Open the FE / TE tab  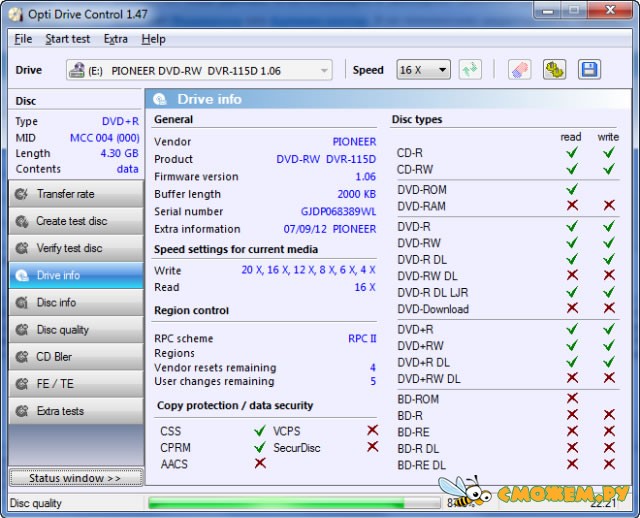(76, 384)
